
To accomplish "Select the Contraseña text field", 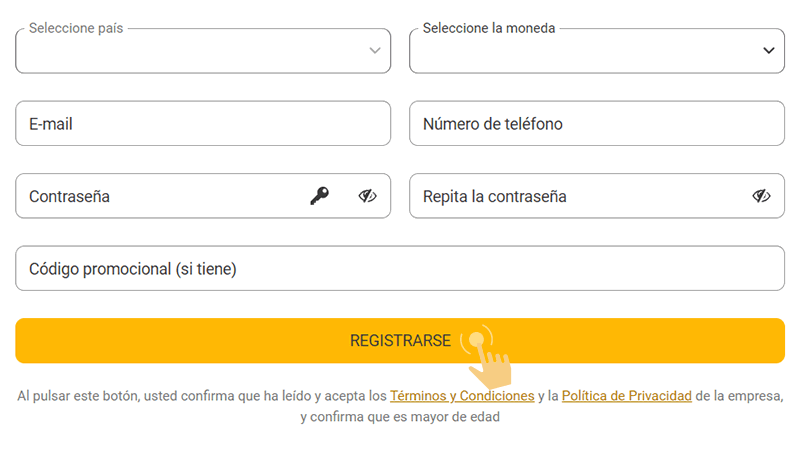I will [160, 196].
